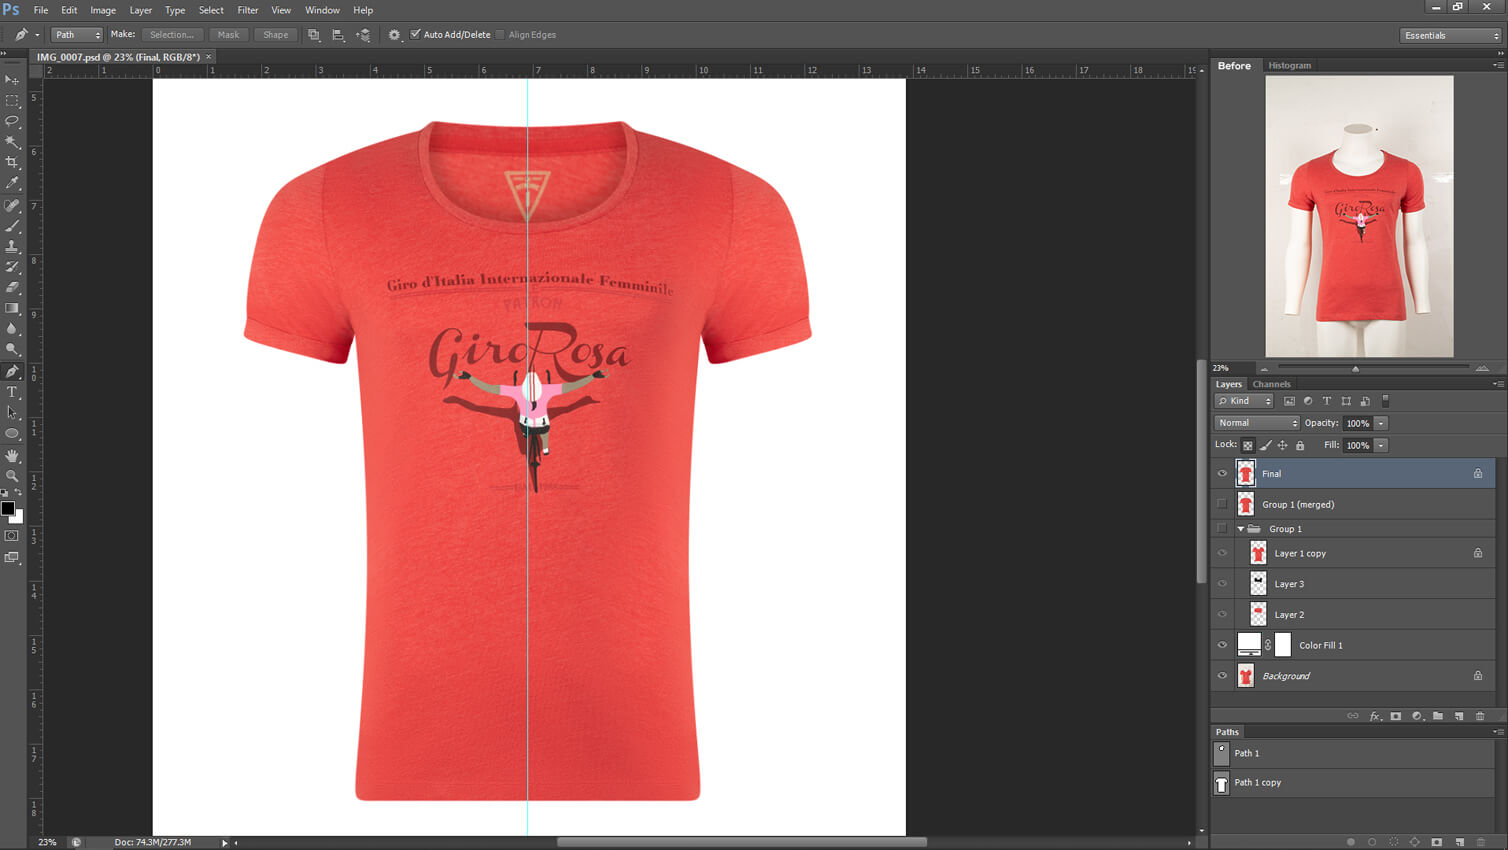Select the Magic Wand tool

12,142
